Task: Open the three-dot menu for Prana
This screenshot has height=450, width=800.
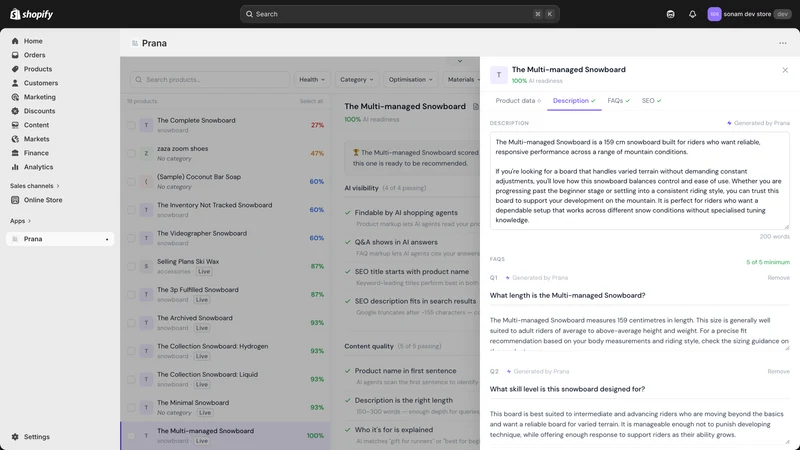Action: click(x=783, y=43)
